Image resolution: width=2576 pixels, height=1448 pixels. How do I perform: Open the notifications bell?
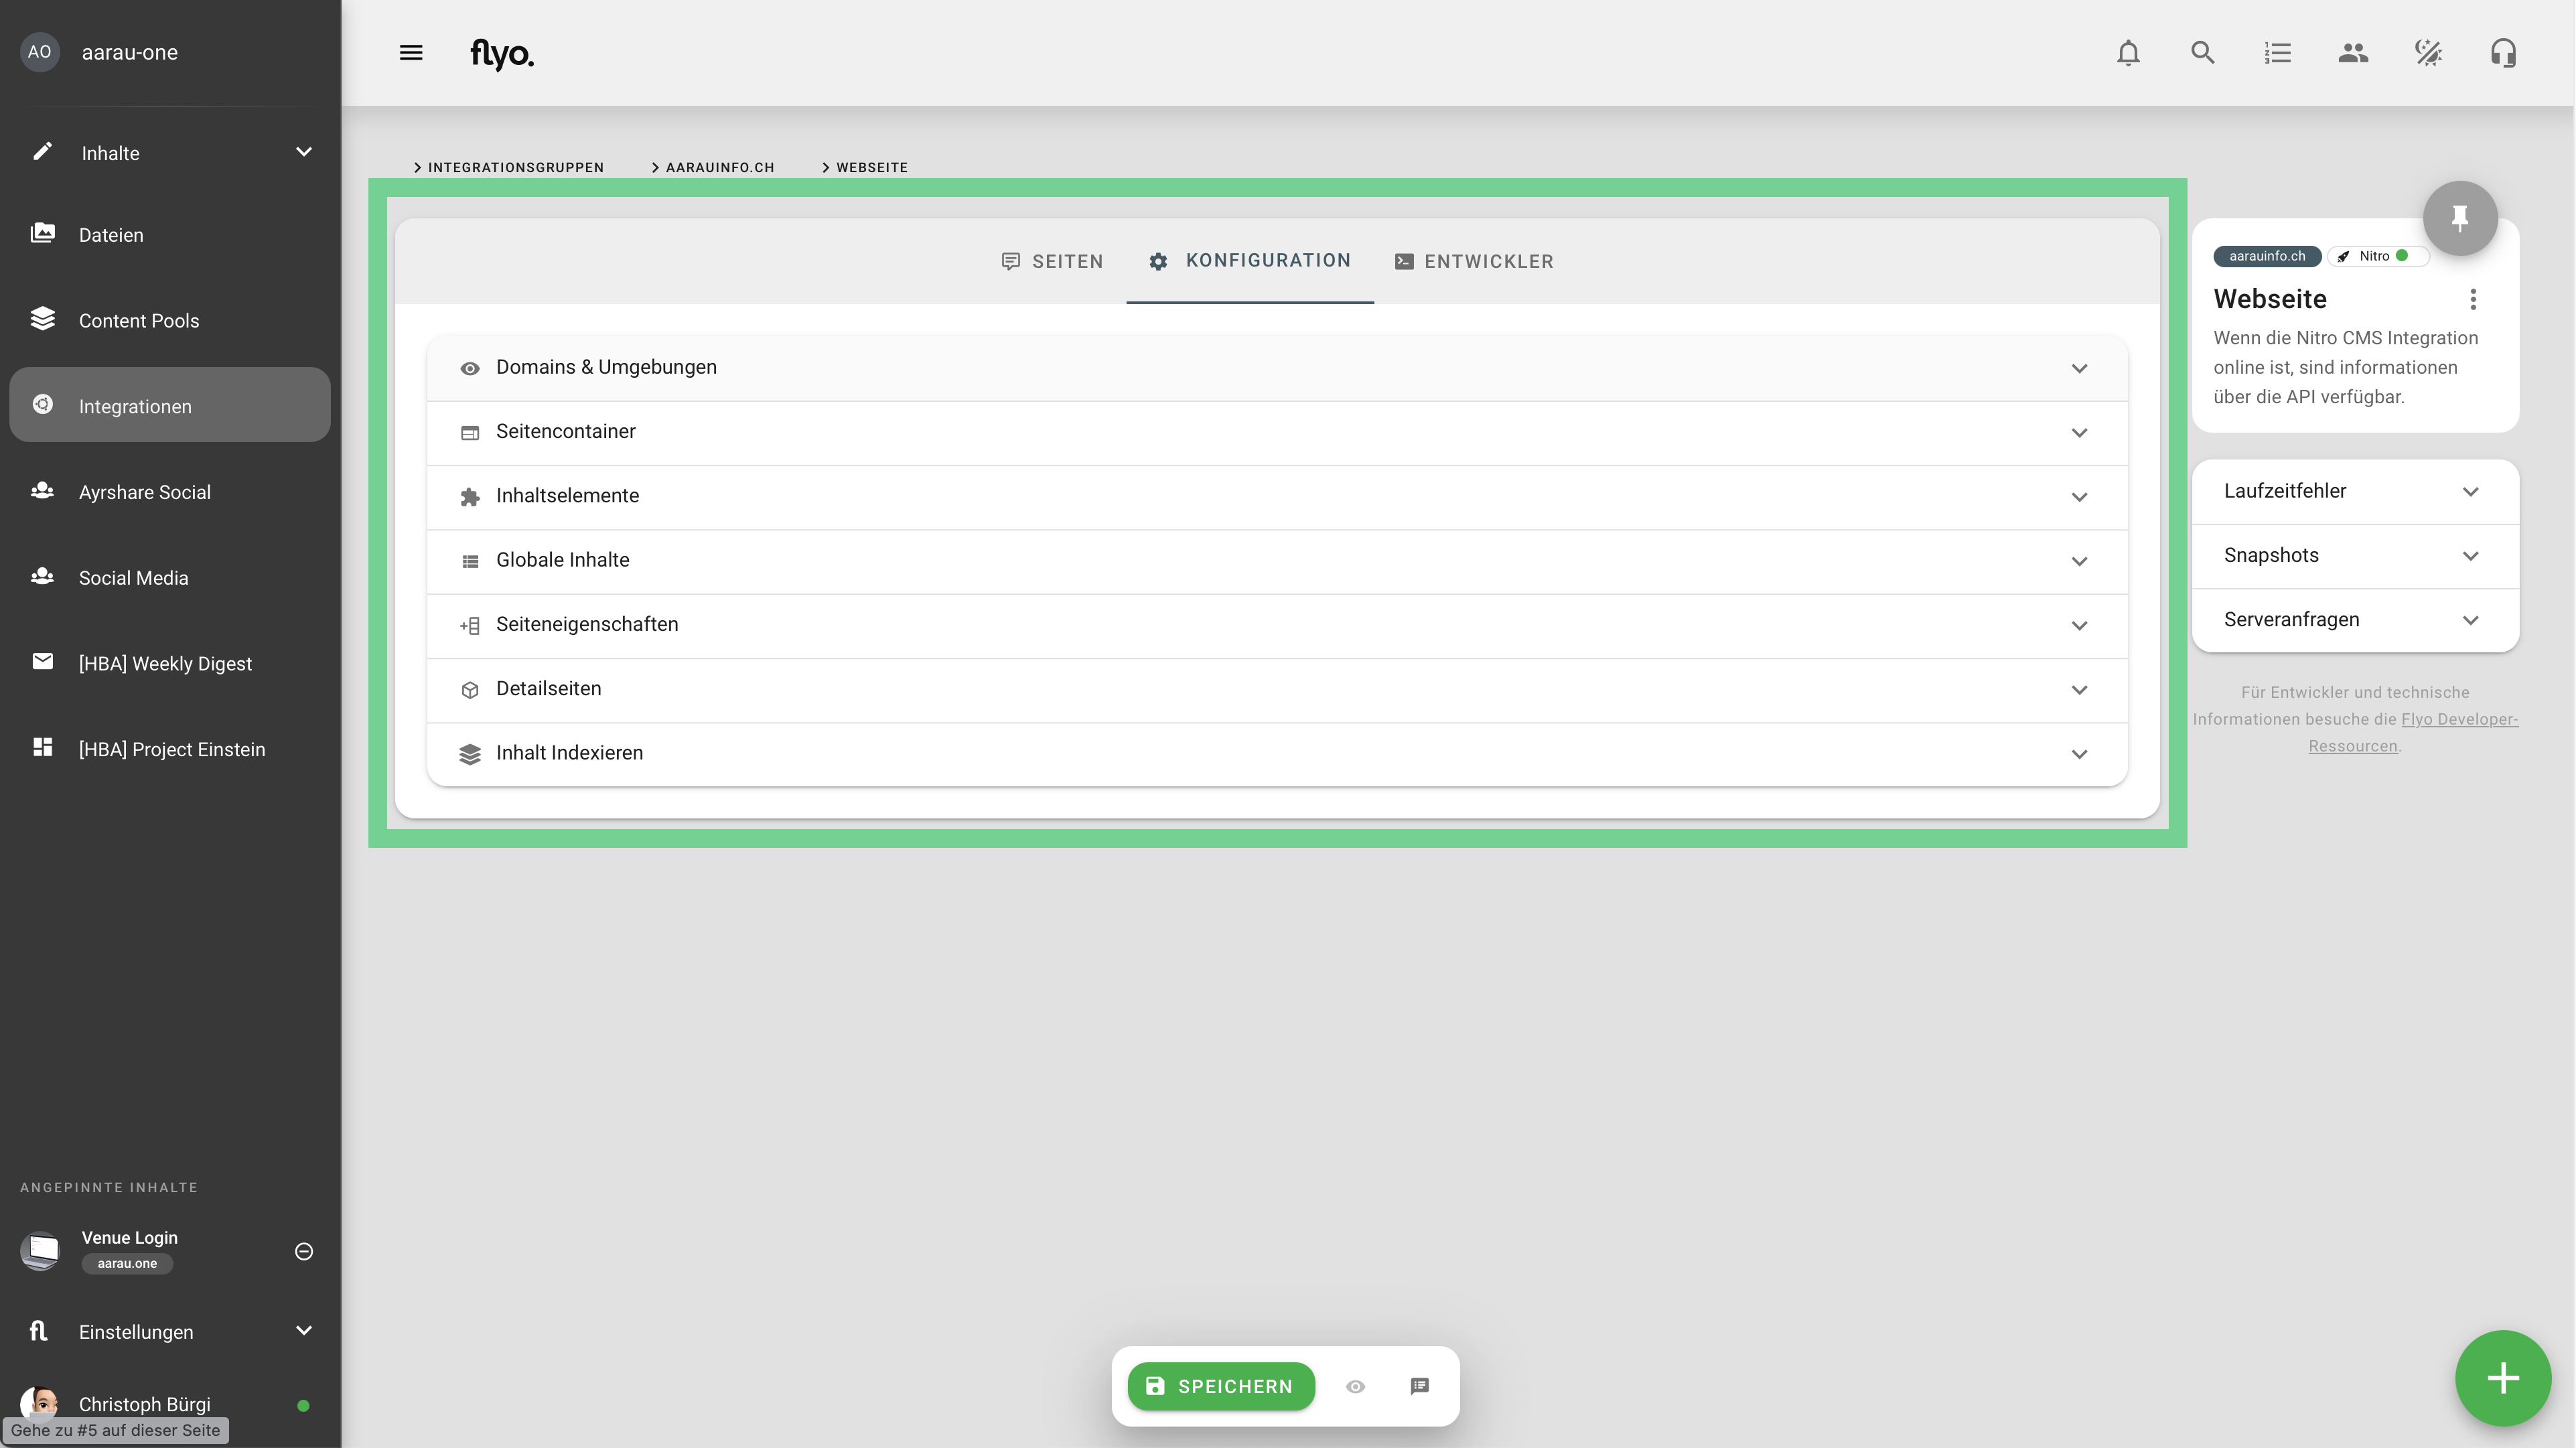tap(2128, 53)
